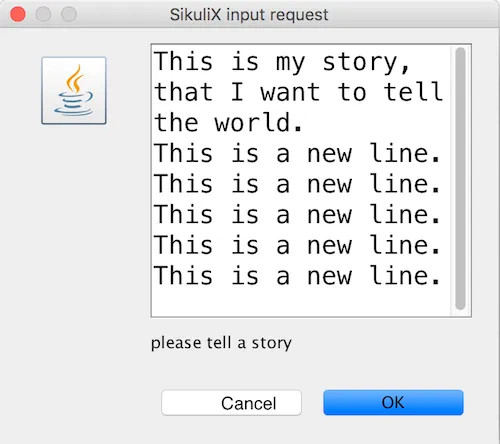The height and width of the screenshot is (444, 500).
Task: Click the "SikuliX input request" window title
Action: [249, 15]
